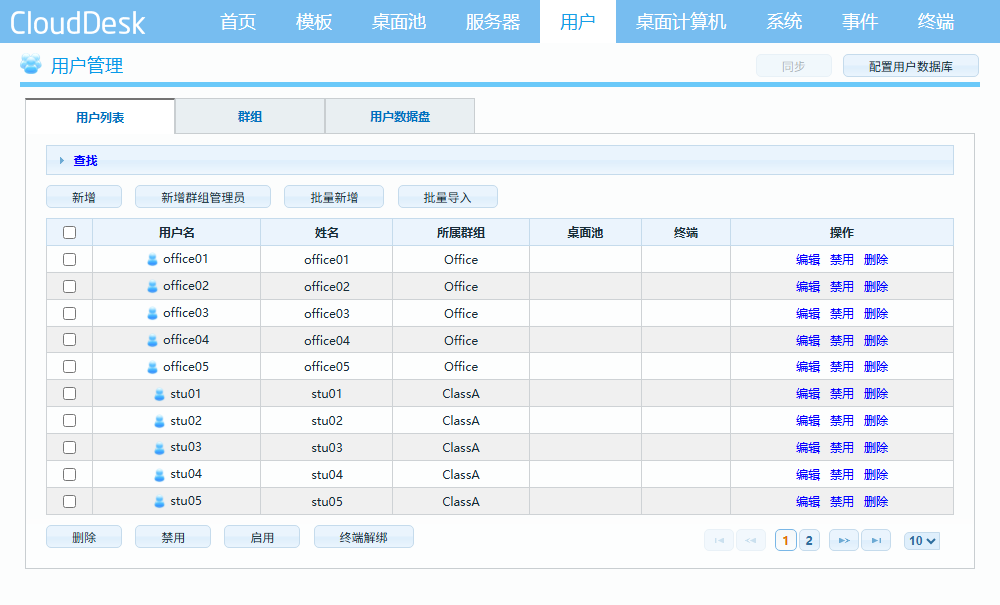Check the box for office05 row
Image resolution: width=1000 pixels, height=605 pixels.
click(70, 367)
